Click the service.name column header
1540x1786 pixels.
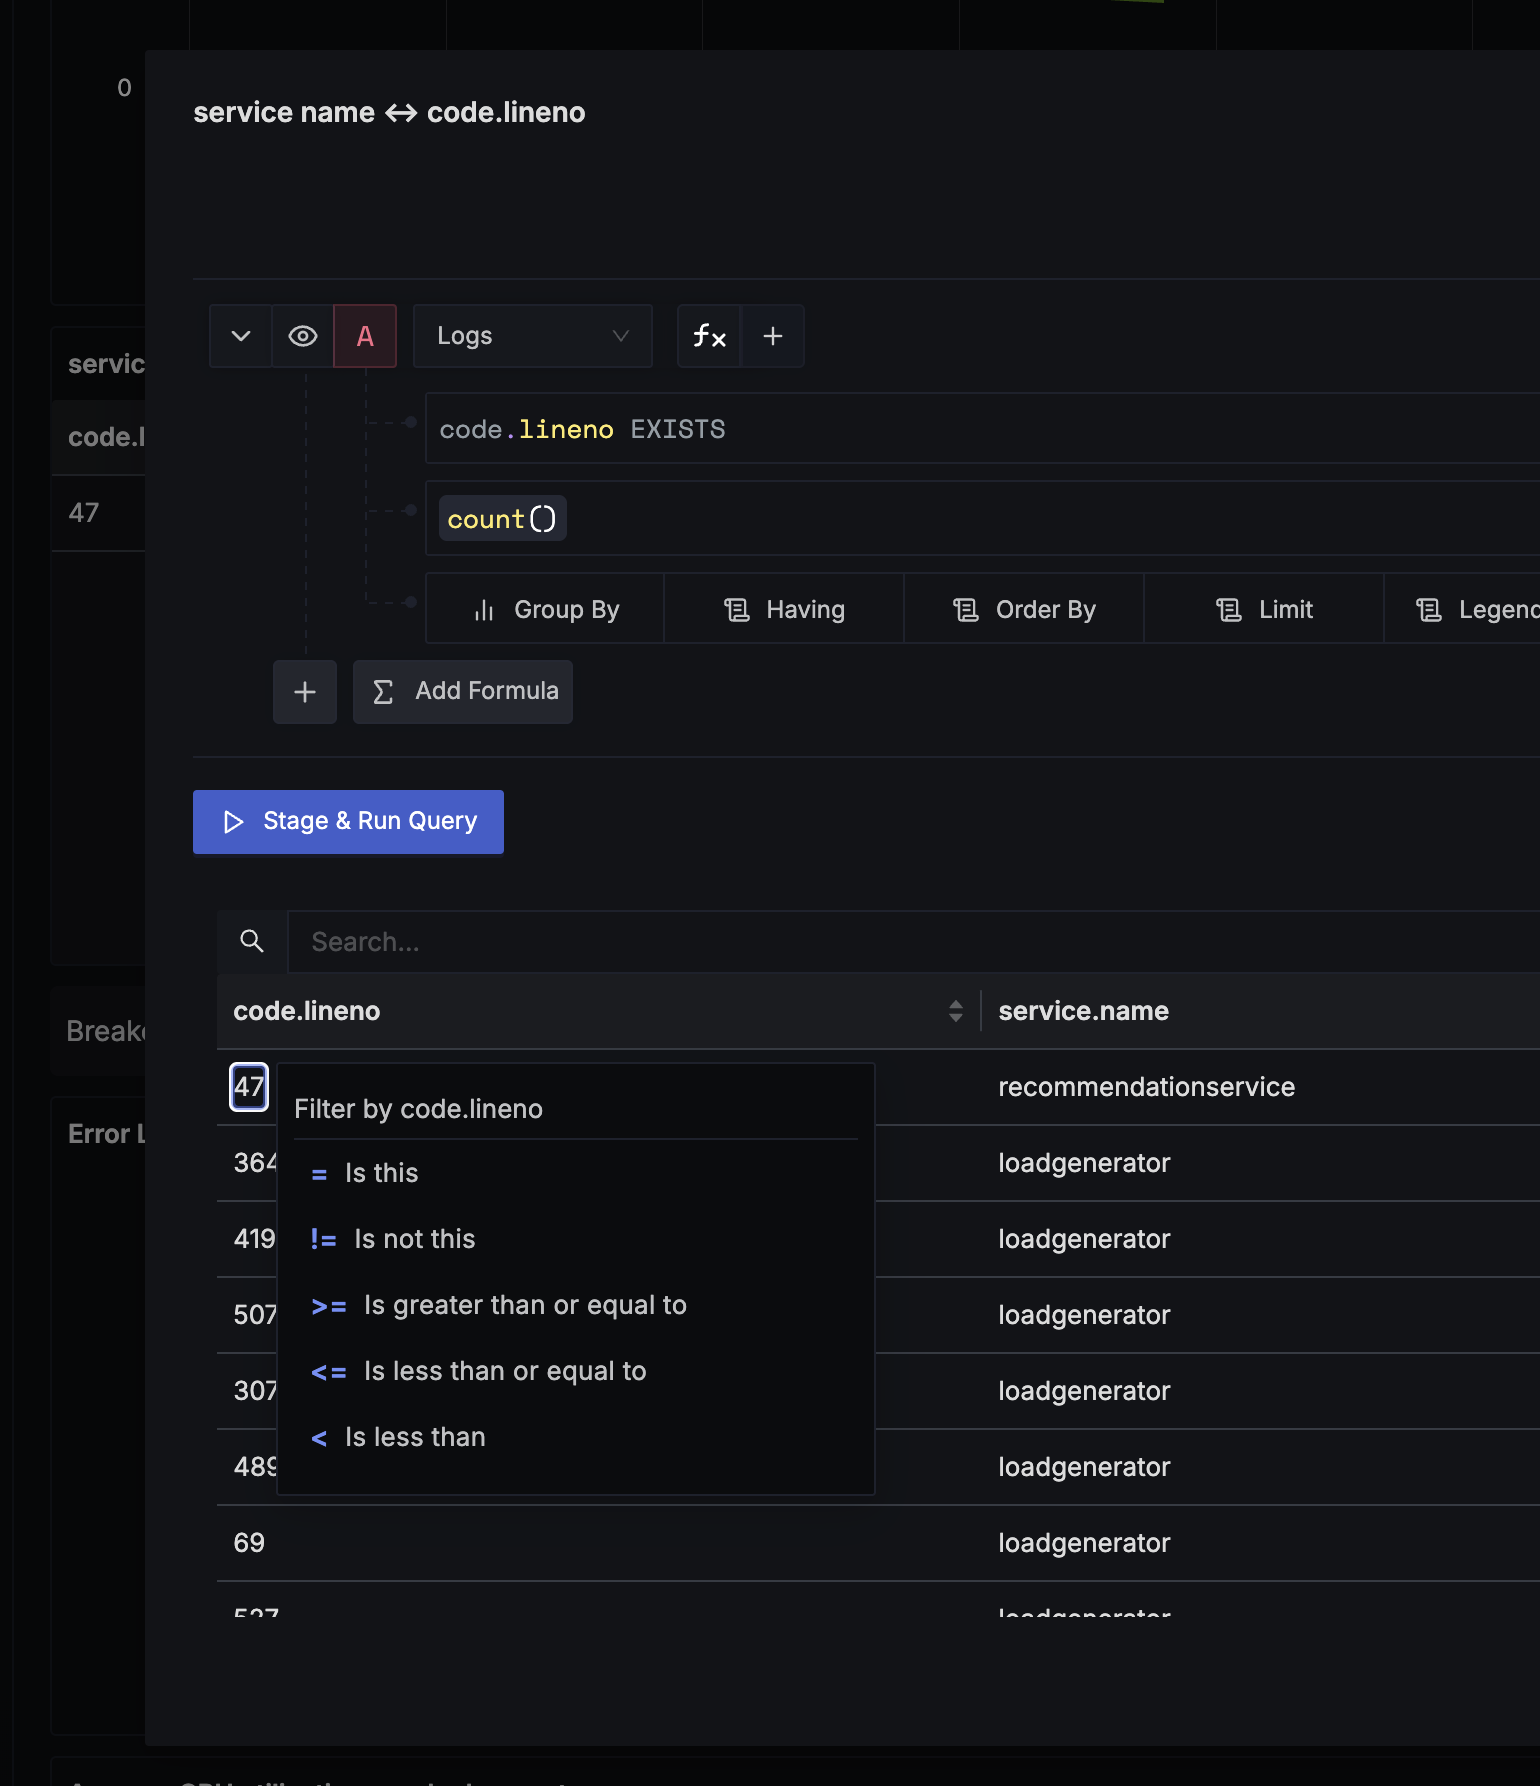(x=1083, y=1011)
